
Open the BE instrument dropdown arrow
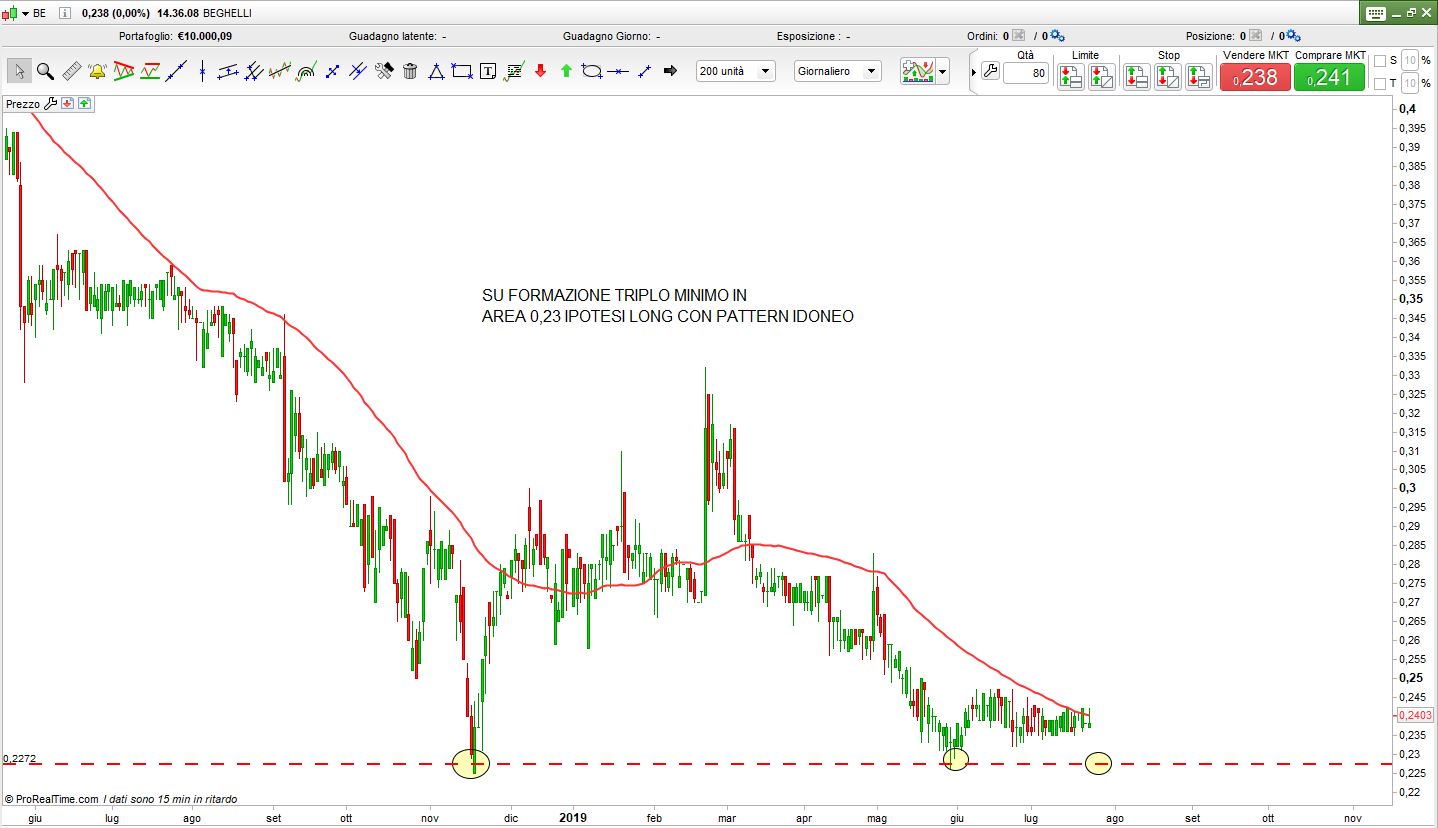pyautogui.click(x=24, y=13)
